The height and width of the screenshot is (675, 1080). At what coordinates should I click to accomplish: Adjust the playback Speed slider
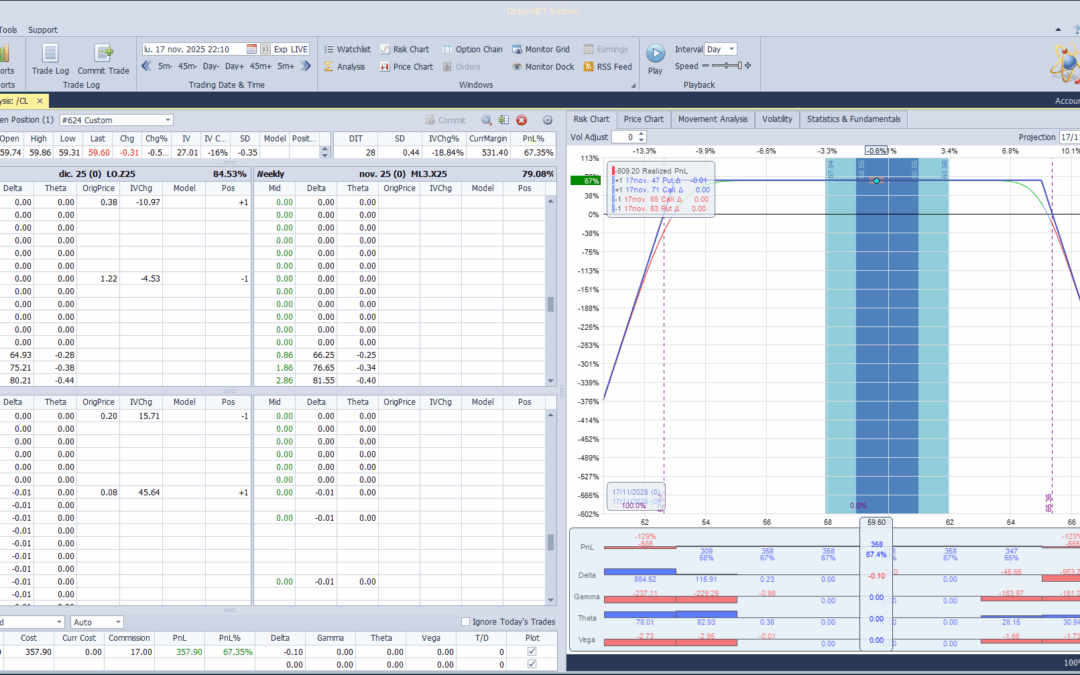pyautogui.click(x=726, y=65)
